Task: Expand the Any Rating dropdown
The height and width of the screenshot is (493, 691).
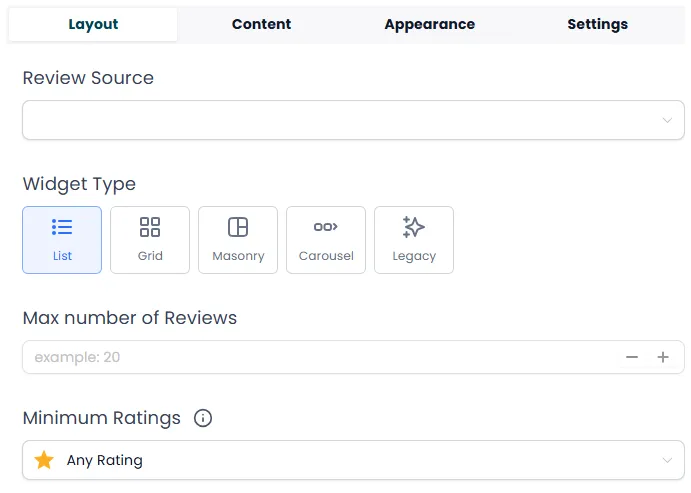Action: (340, 460)
